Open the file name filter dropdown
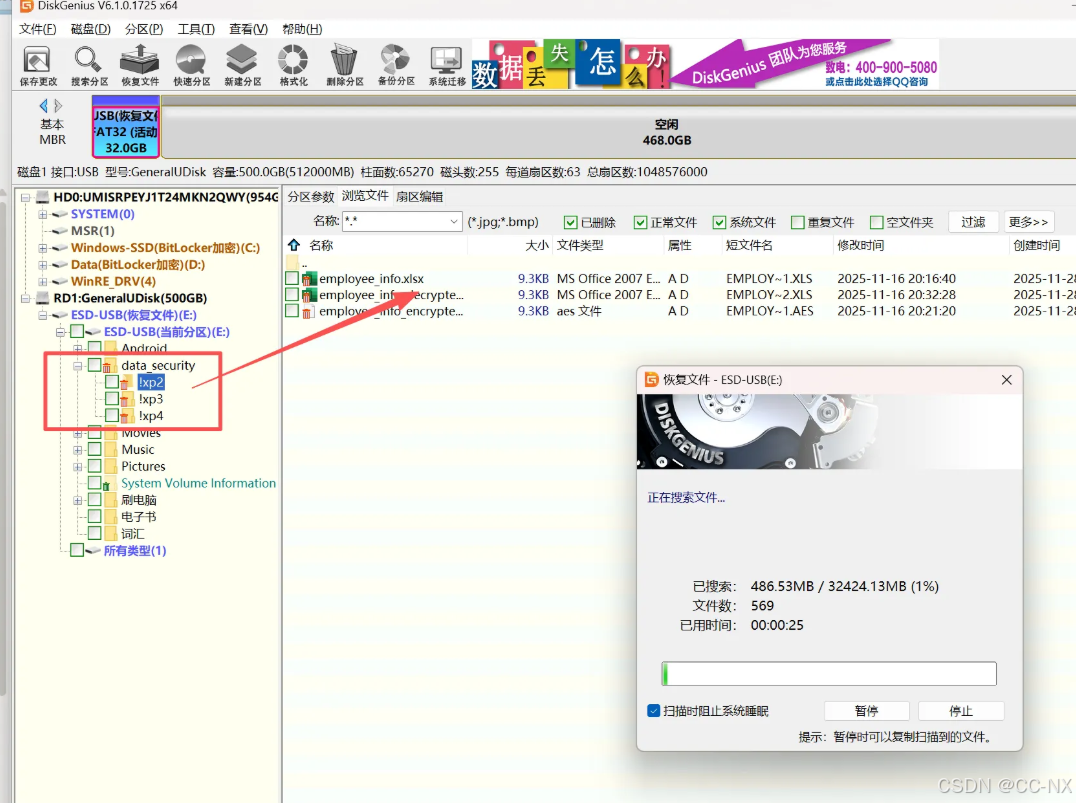 pyautogui.click(x=454, y=222)
